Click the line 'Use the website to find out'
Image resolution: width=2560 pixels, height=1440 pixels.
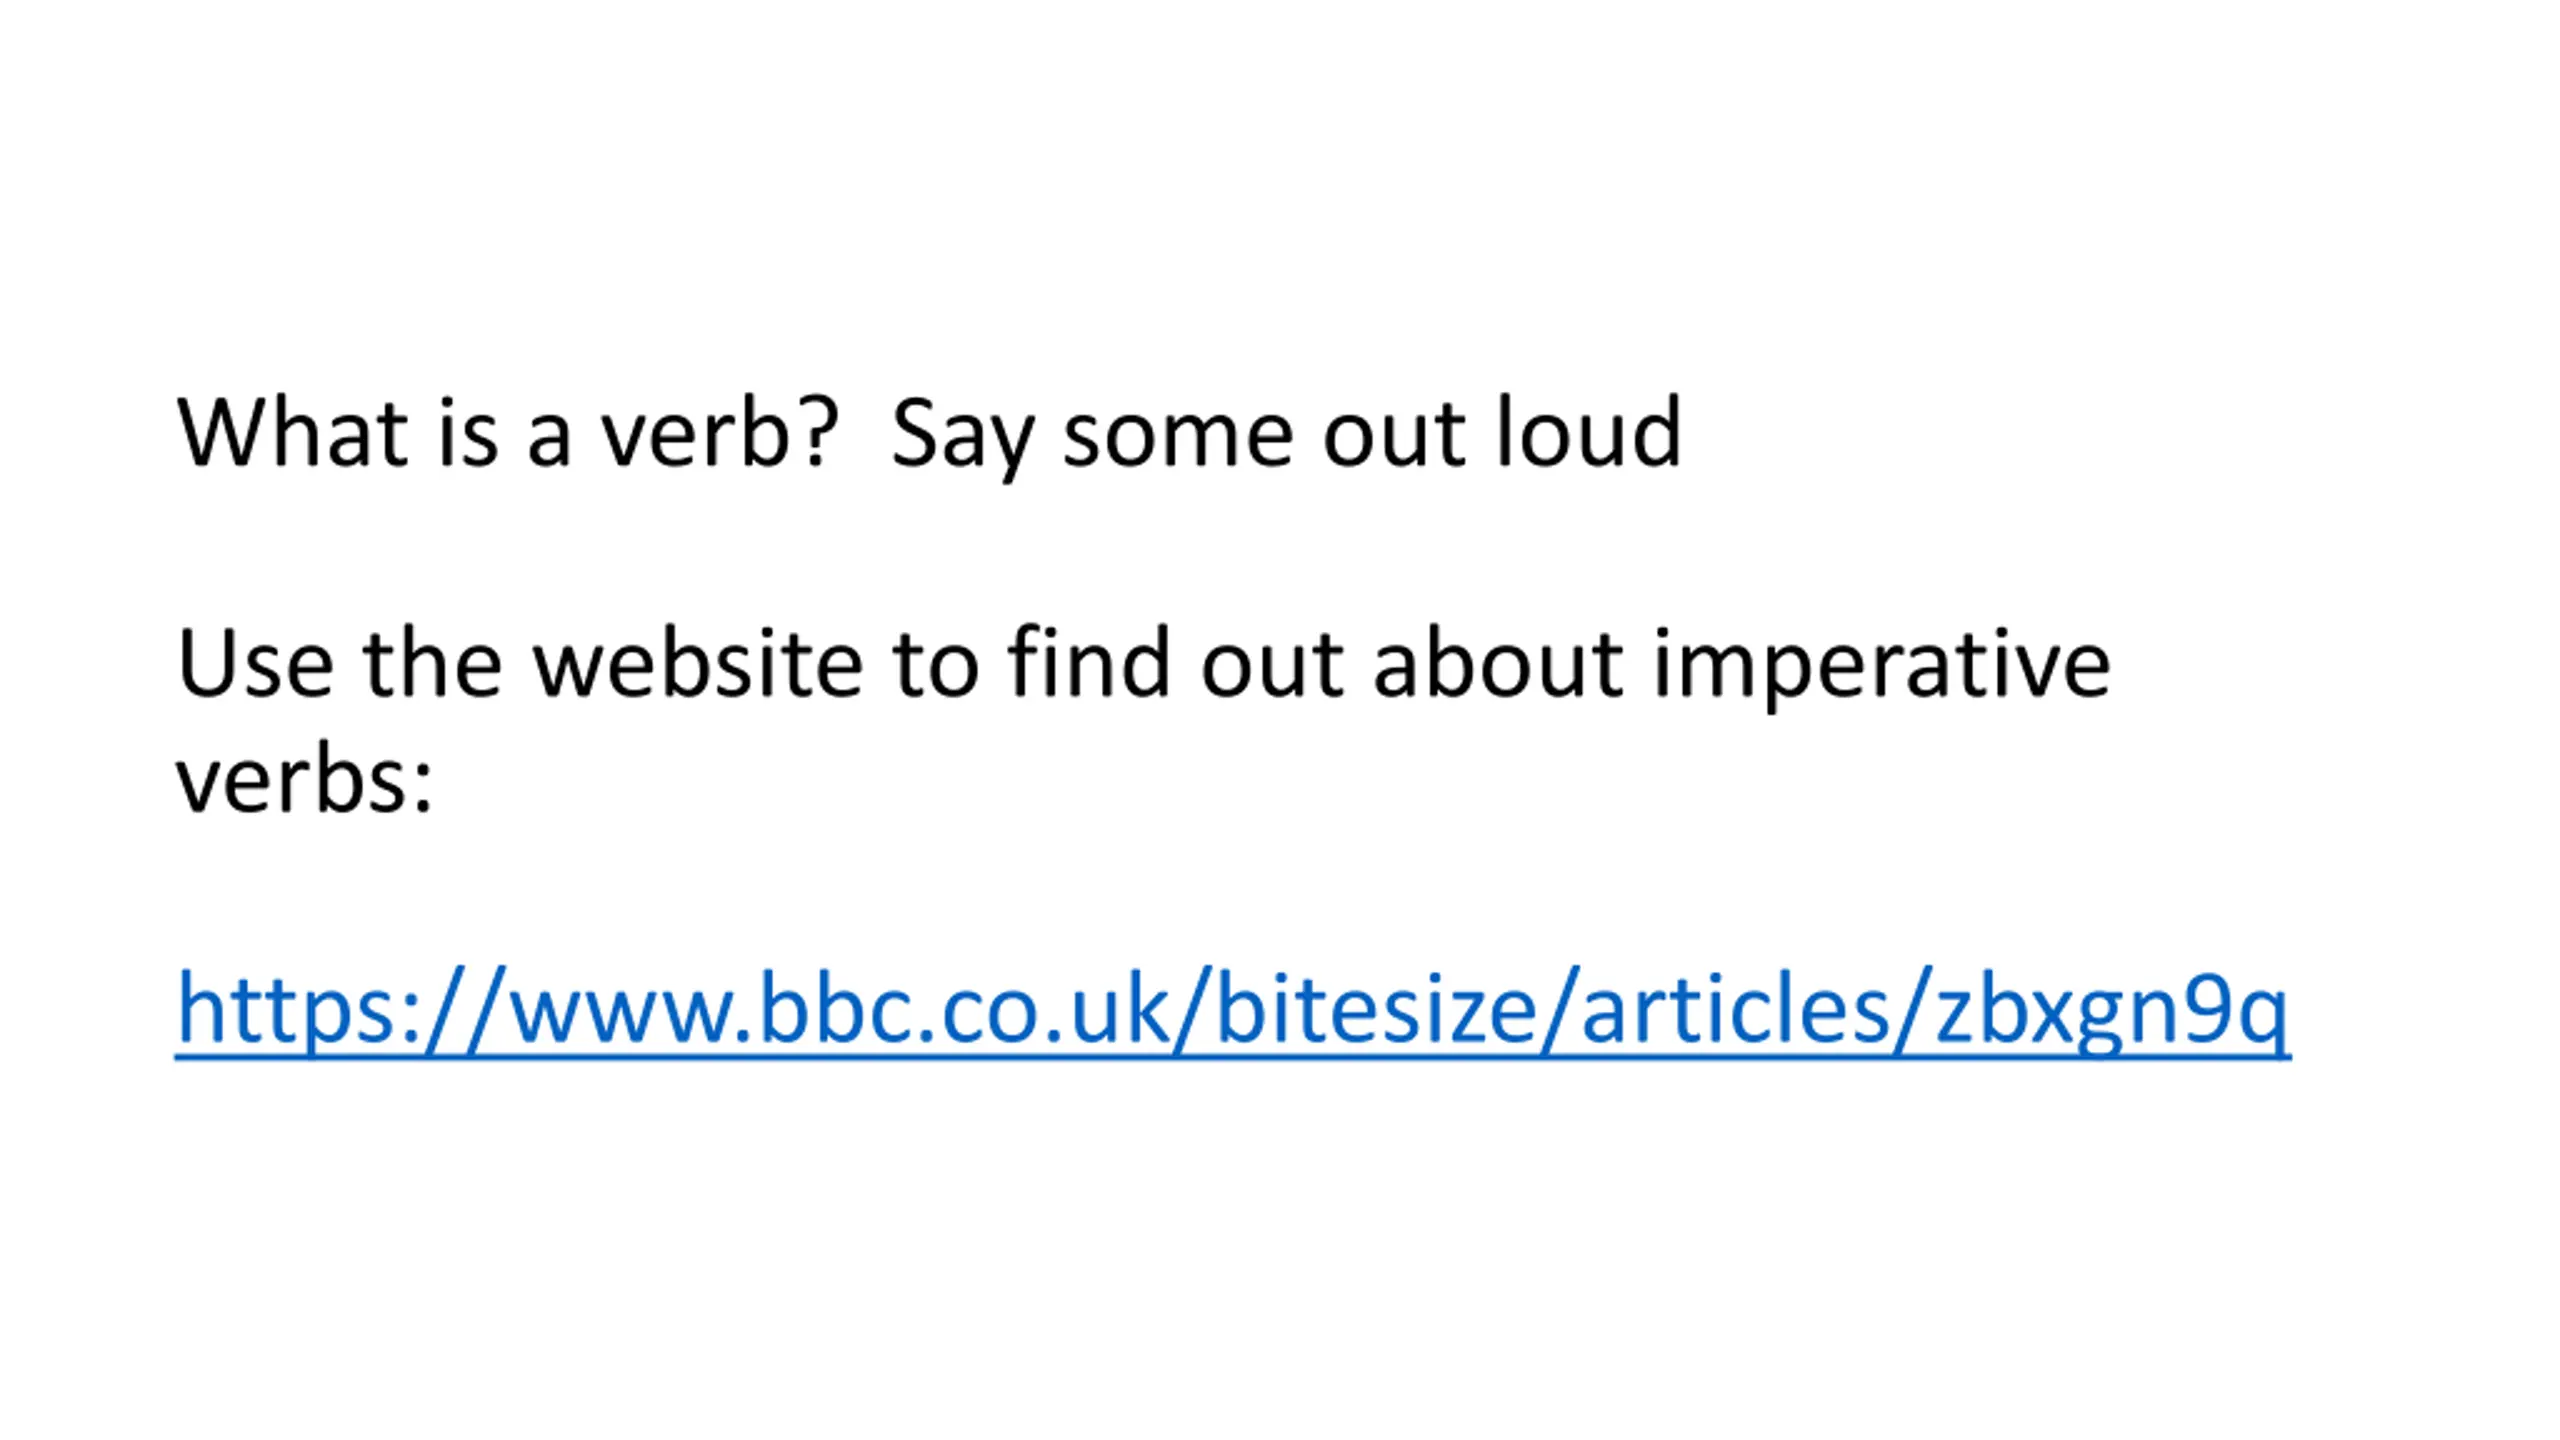(x=760, y=663)
